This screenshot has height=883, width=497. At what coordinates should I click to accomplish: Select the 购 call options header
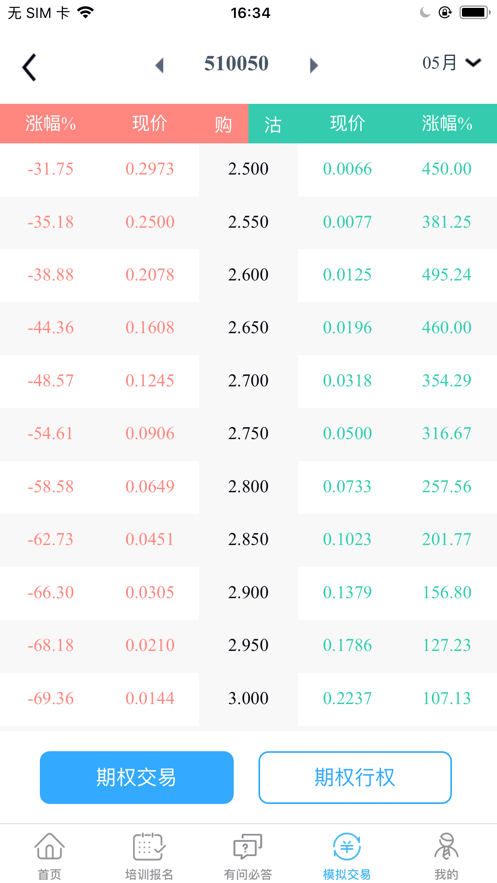(x=223, y=124)
